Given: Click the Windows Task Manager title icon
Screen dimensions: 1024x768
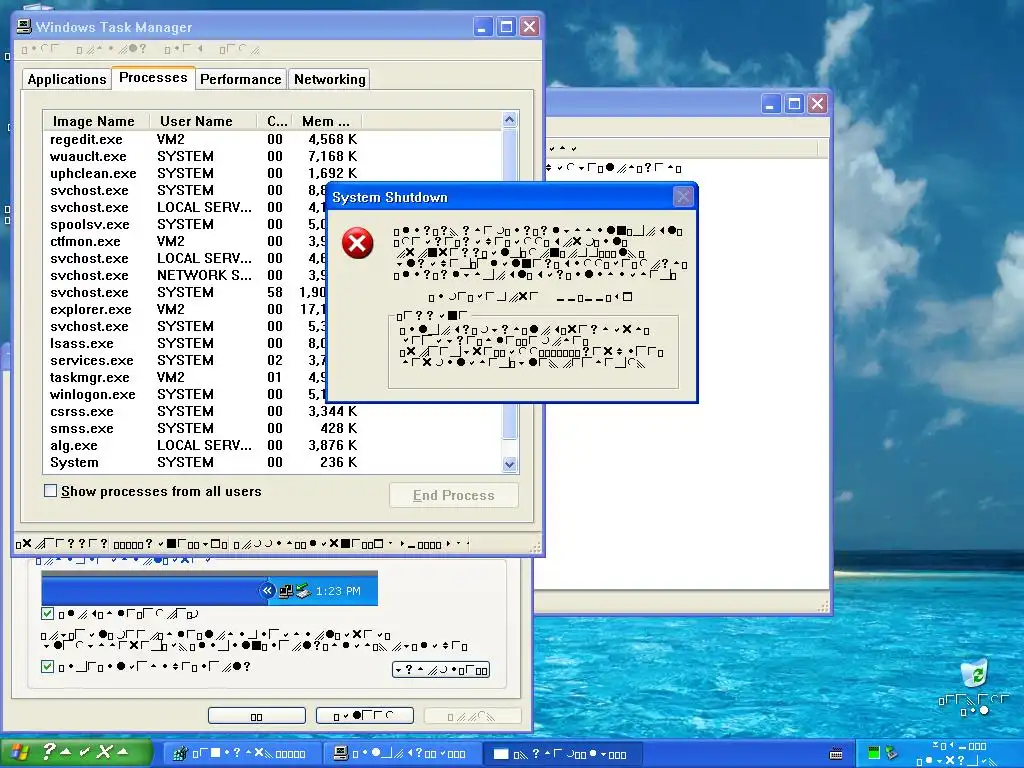Looking at the screenshot, I should tap(24, 27).
